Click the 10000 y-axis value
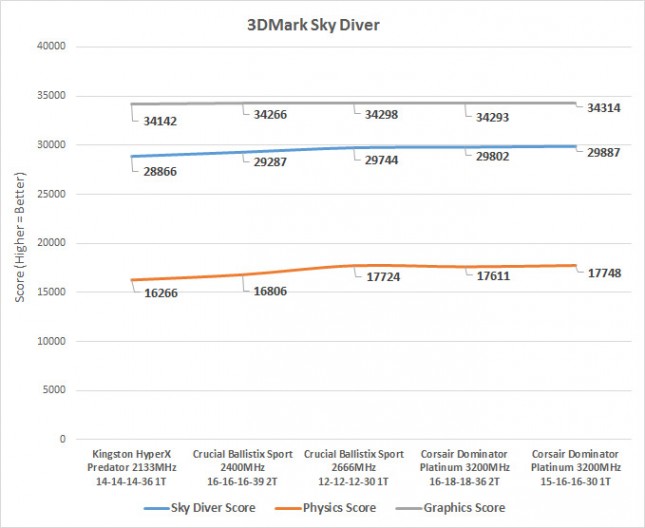Viewport: 645px width, 528px height. (x=51, y=341)
